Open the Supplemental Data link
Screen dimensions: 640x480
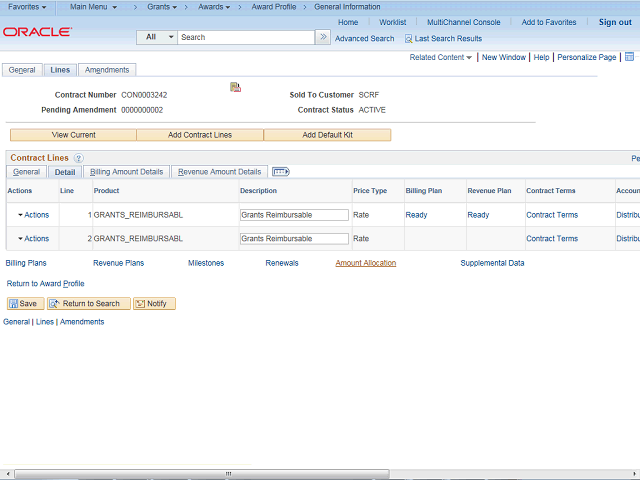coord(492,263)
